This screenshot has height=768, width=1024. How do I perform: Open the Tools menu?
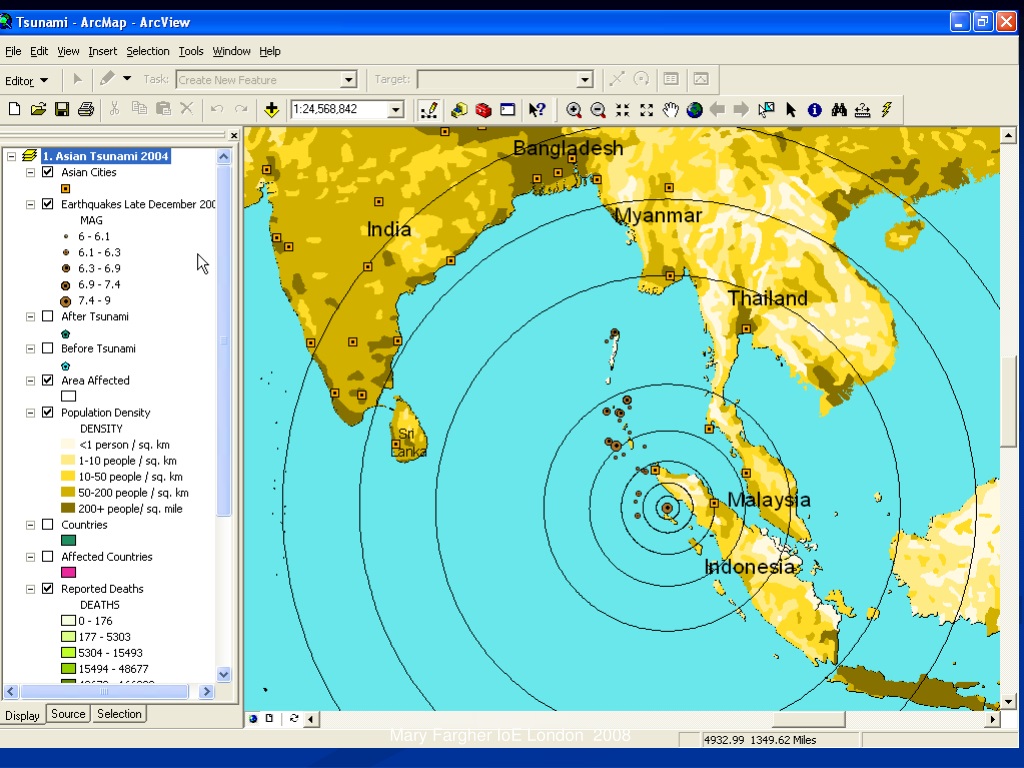pos(191,51)
